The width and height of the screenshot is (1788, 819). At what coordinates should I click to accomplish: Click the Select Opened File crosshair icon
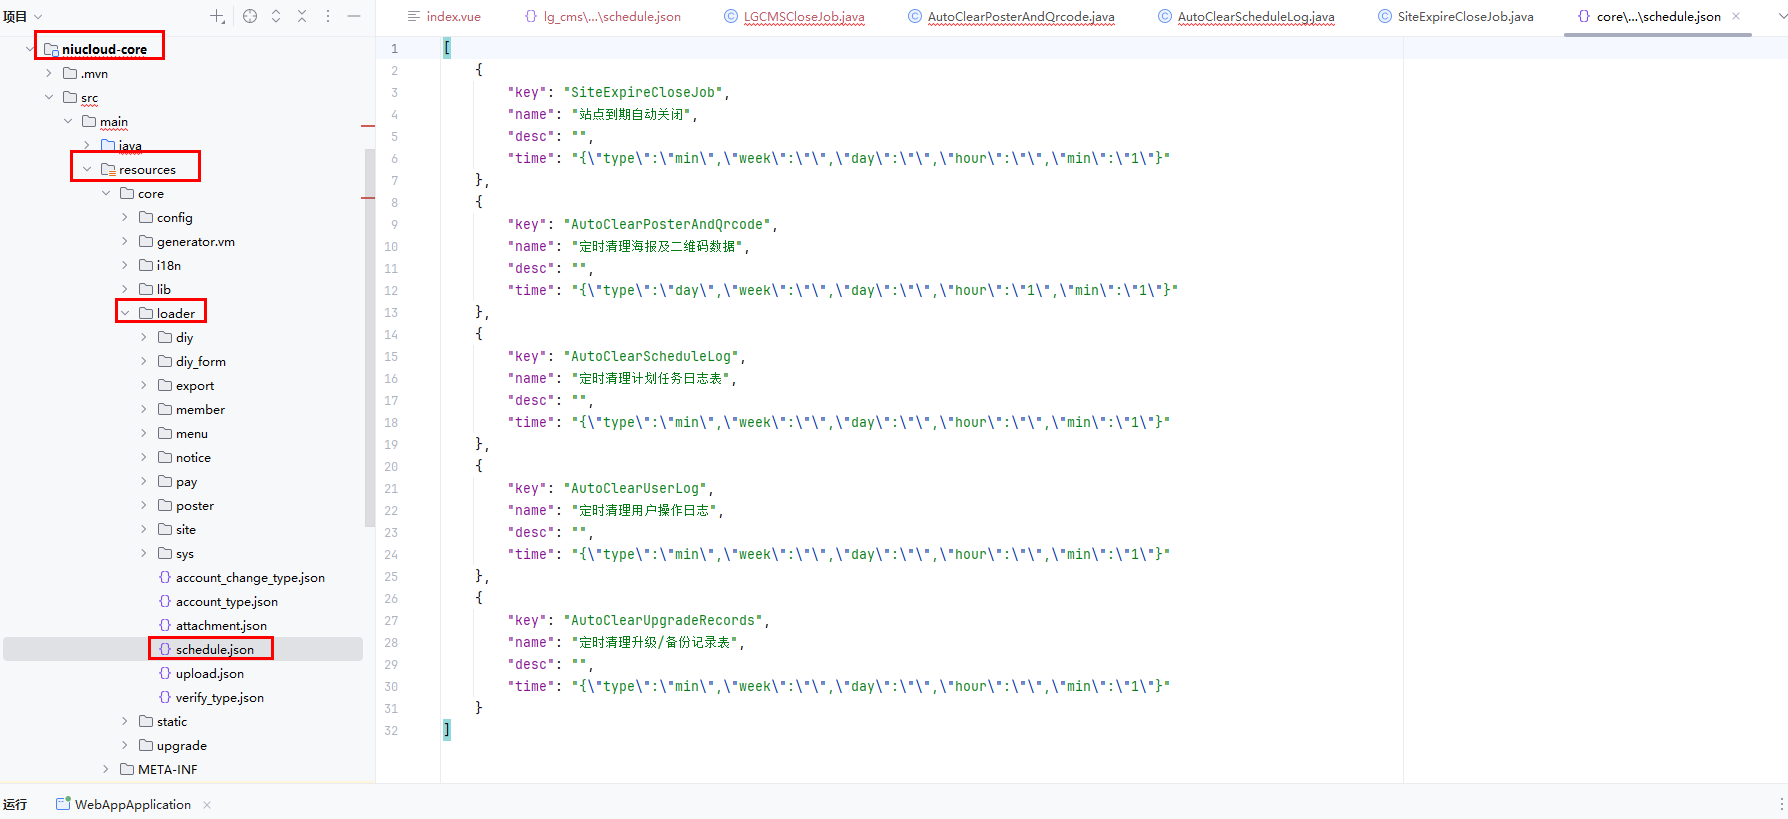coord(250,16)
